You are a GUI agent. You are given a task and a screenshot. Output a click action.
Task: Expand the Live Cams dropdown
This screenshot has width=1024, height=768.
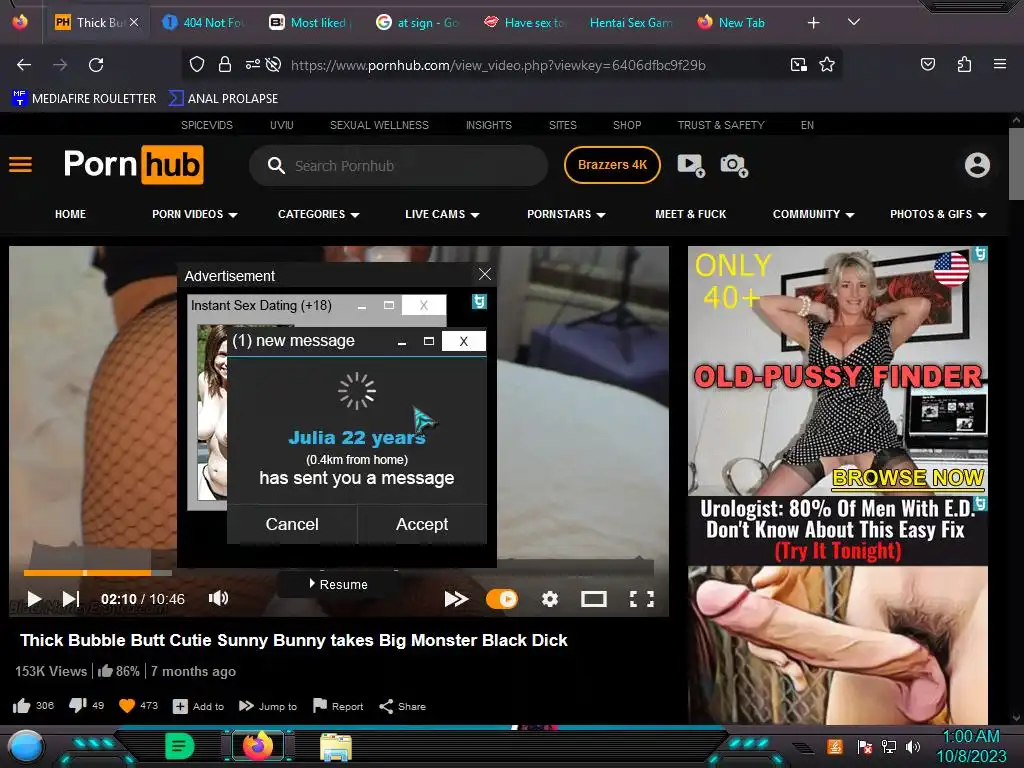442,214
